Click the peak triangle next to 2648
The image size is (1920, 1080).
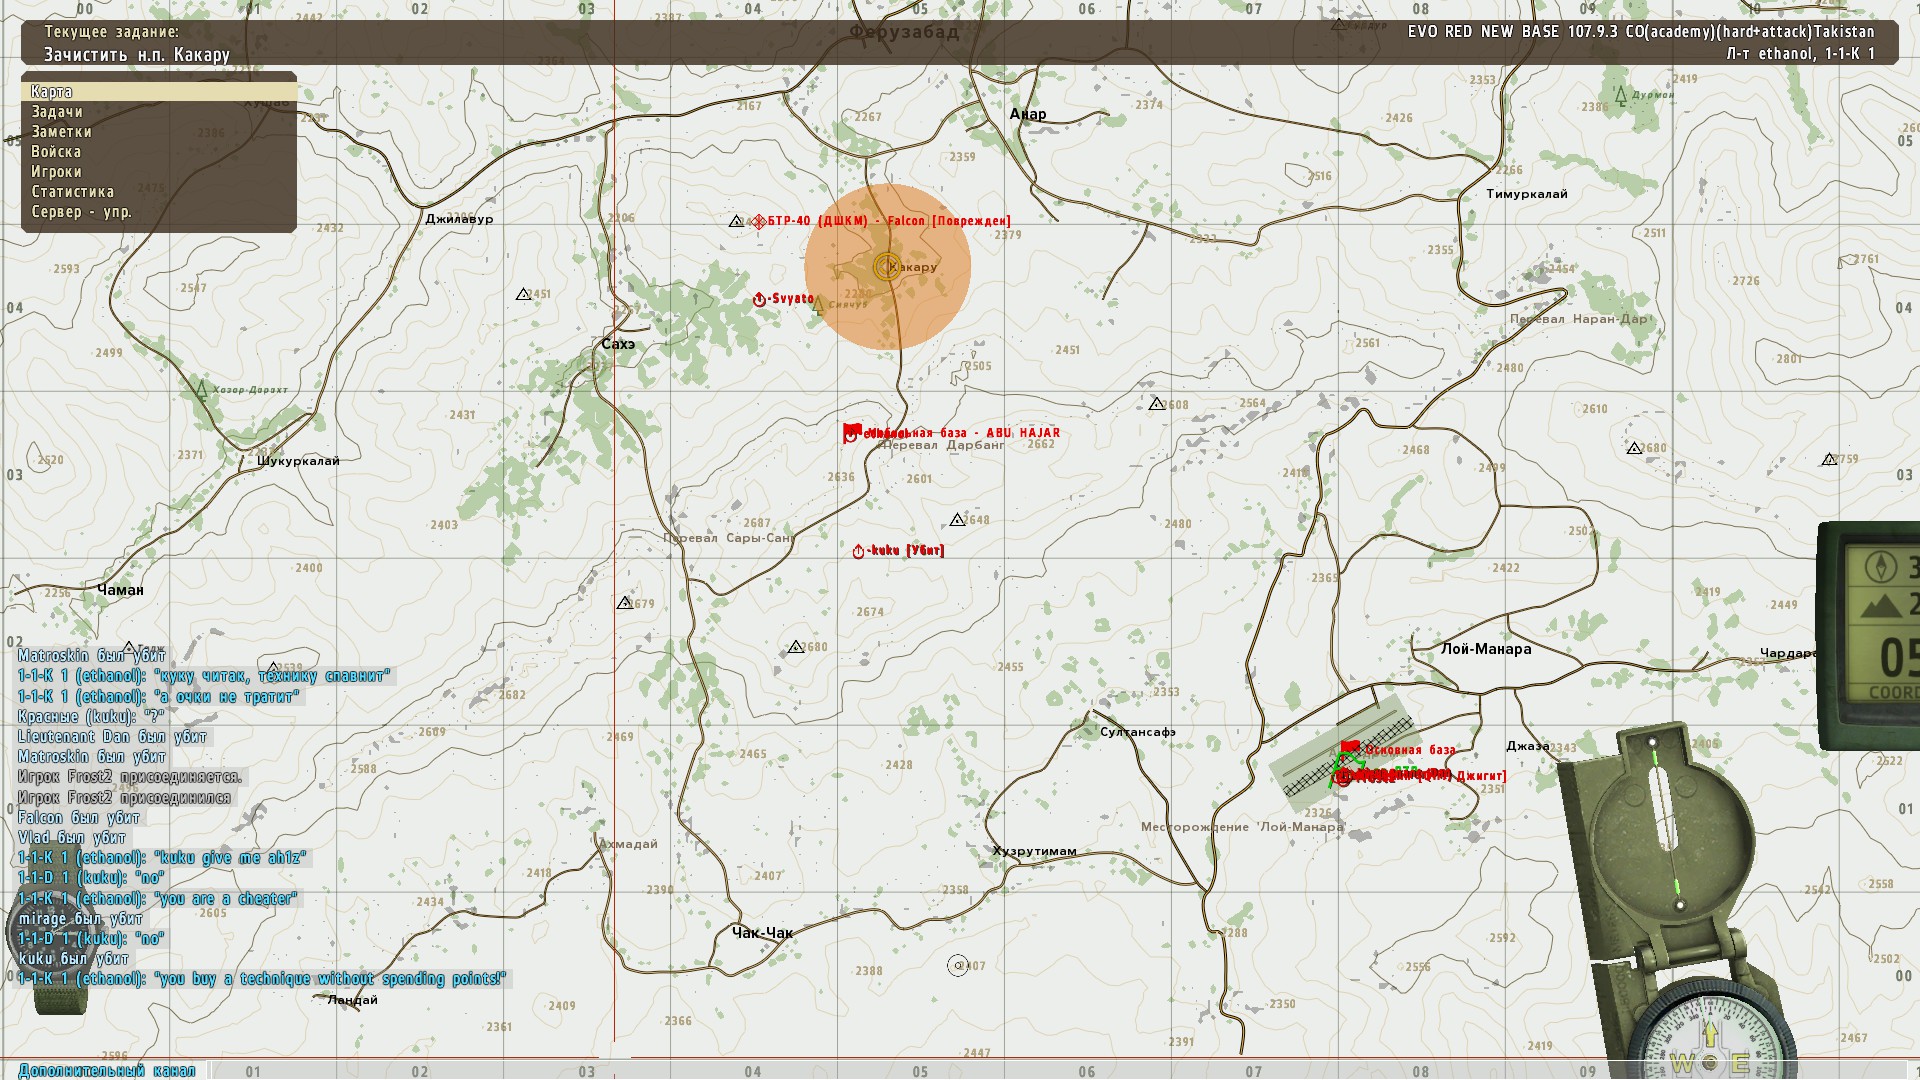coord(957,520)
